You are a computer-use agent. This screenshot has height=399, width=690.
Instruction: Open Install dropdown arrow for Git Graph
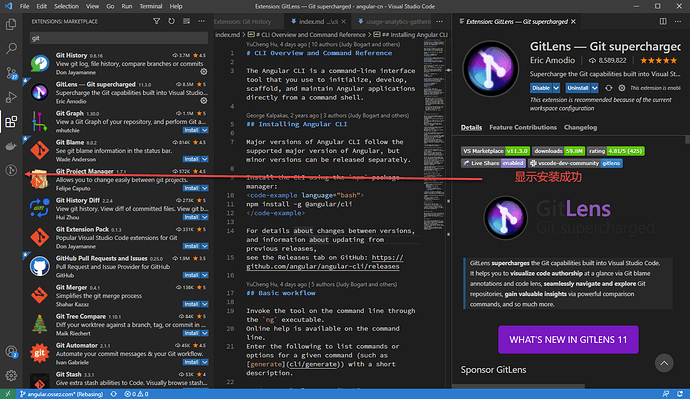click(x=205, y=130)
